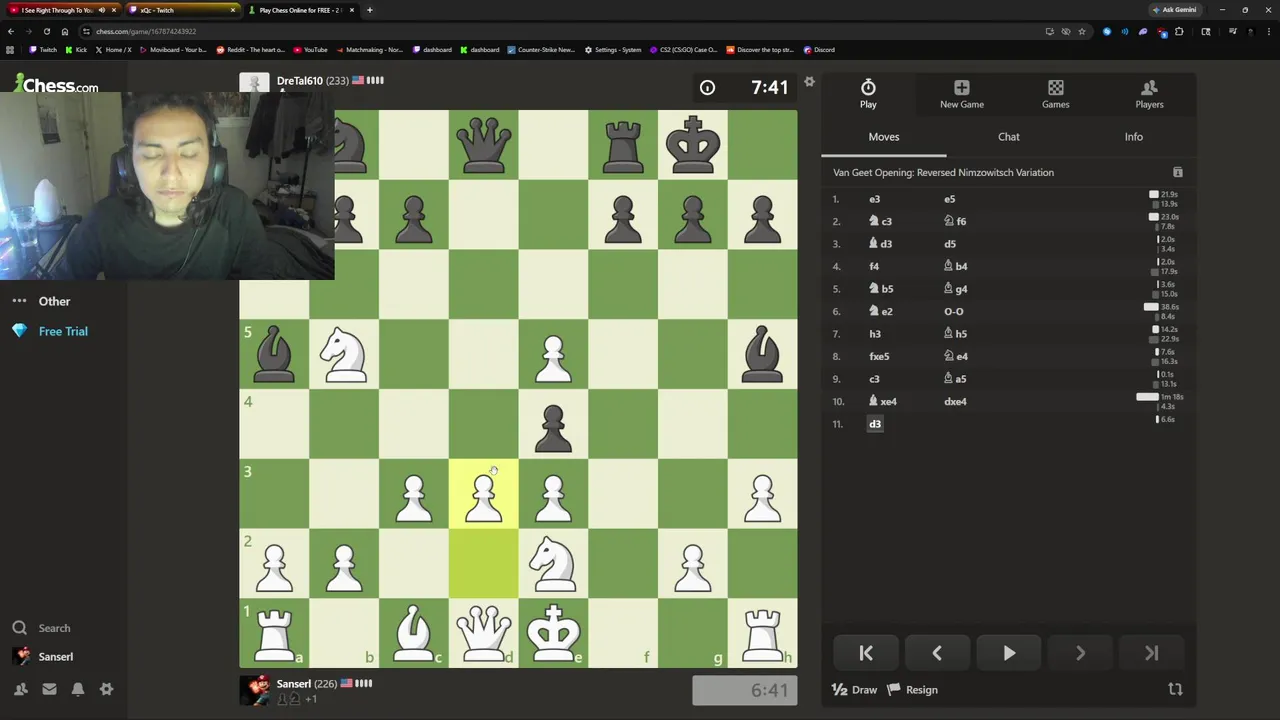Image resolution: width=1280 pixels, height=720 pixels.
Task: Go to the first move
Action: pyautogui.click(x=866, y=653)
